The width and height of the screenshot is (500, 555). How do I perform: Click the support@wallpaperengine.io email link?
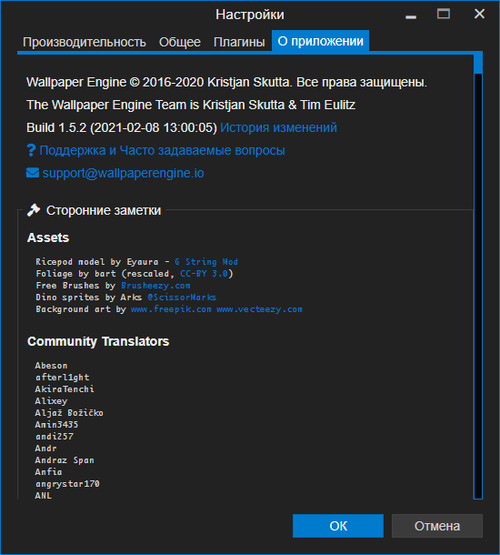(x=123, y=173)
